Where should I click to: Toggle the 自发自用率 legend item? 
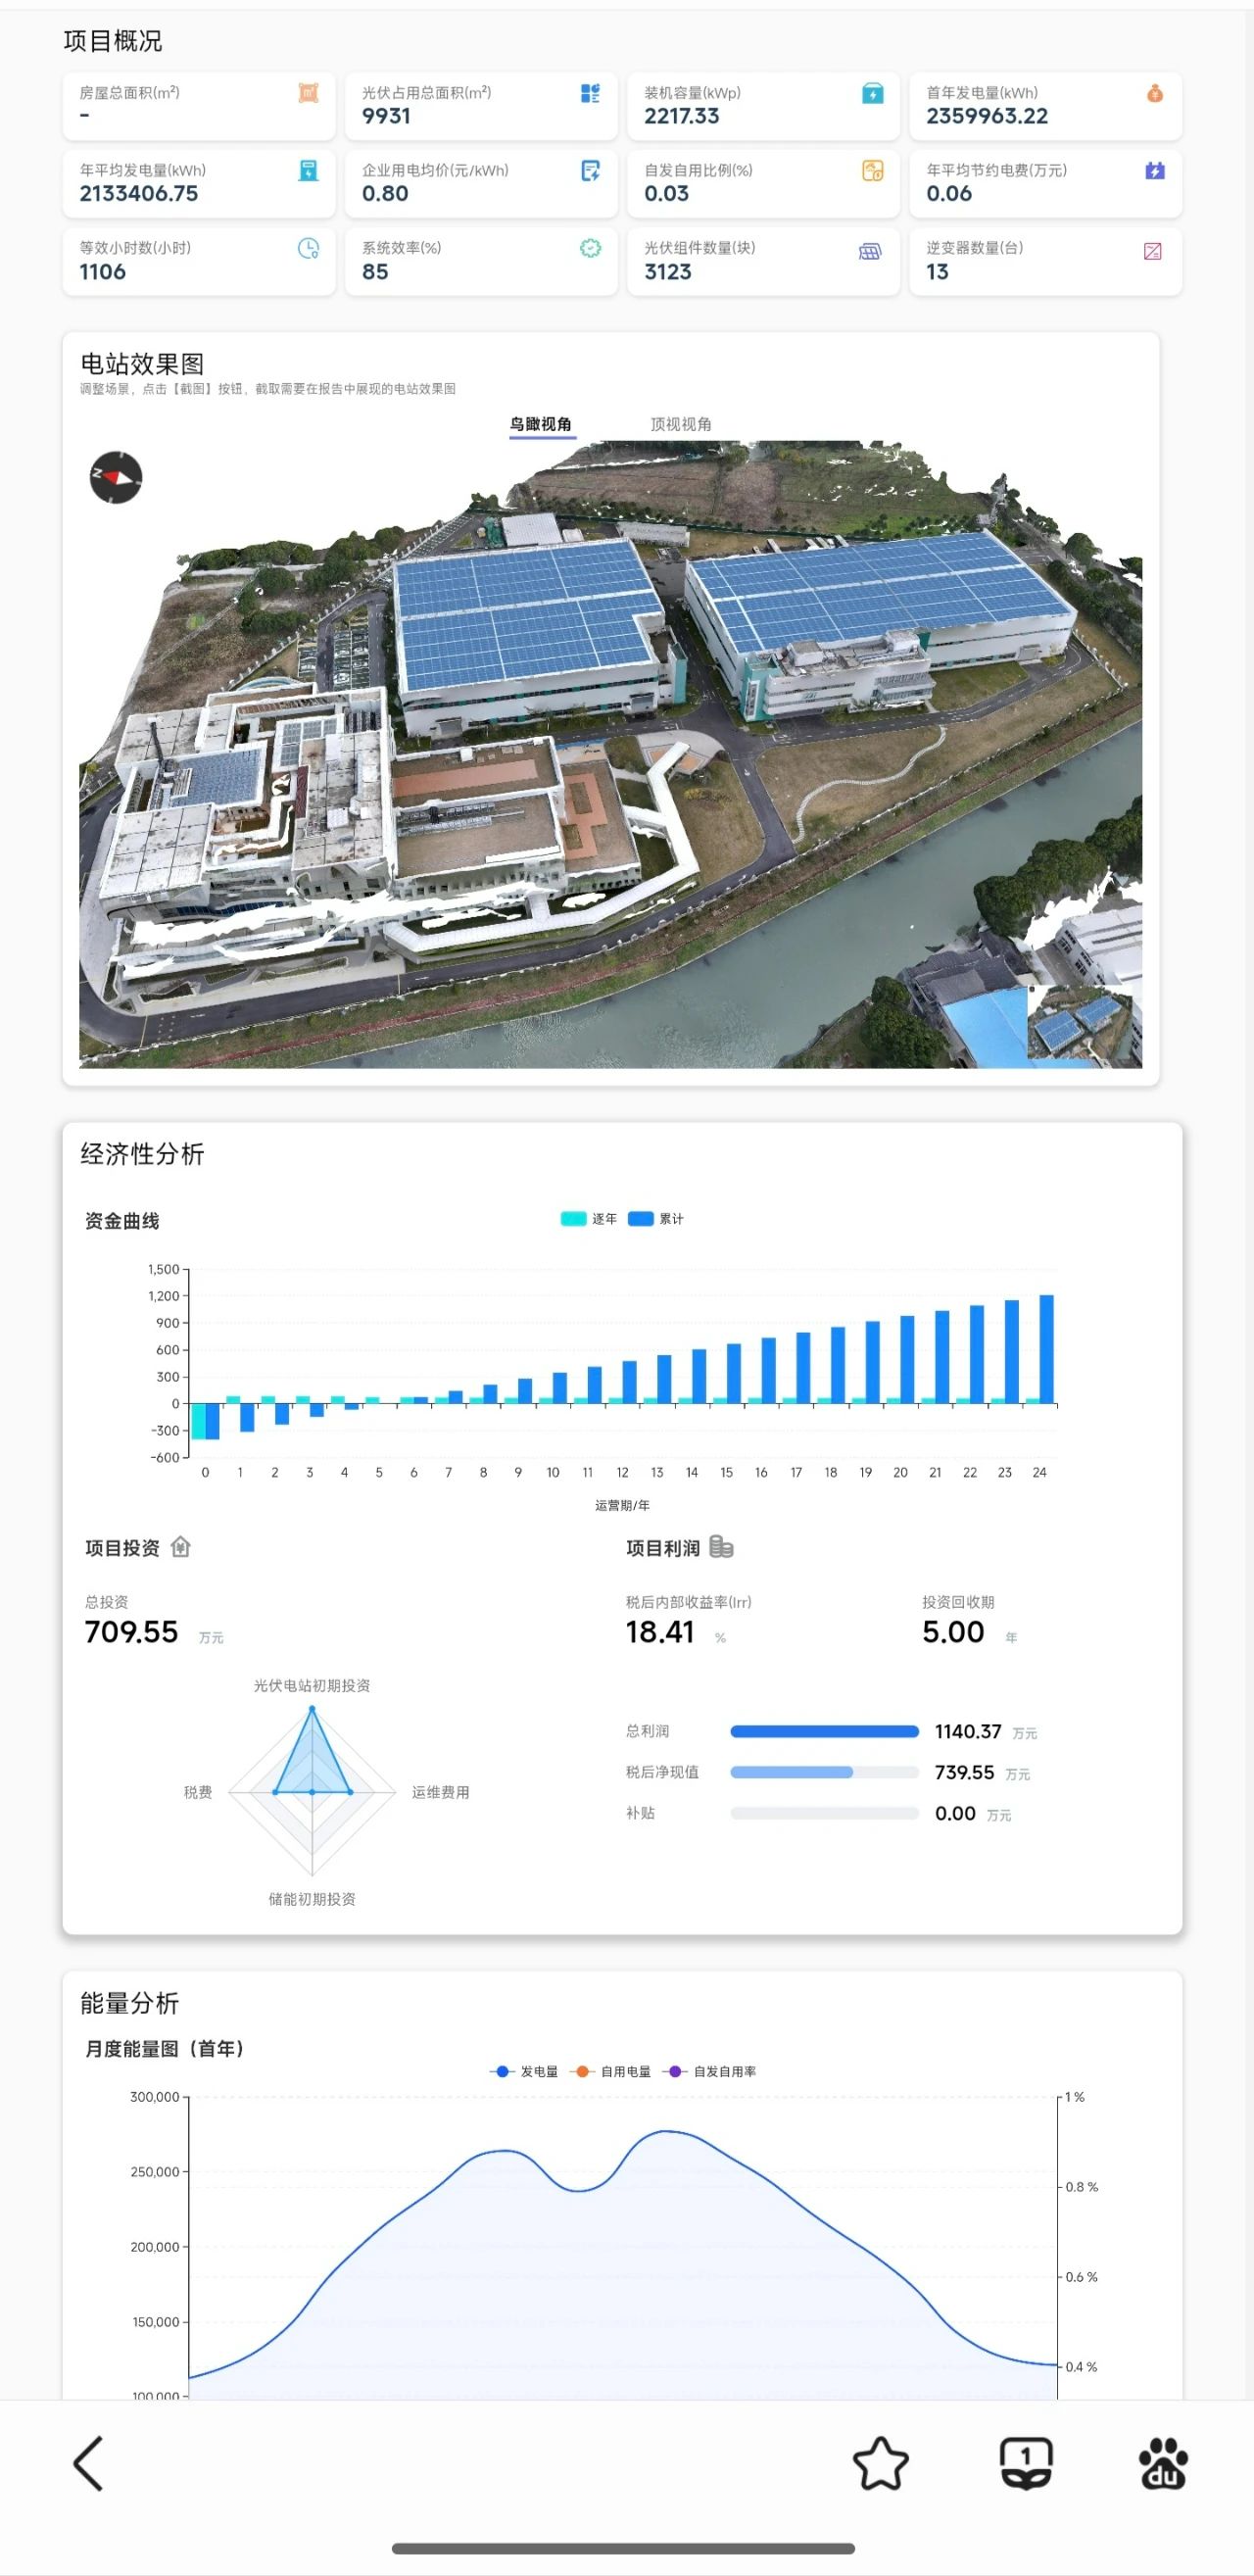pos(711,2071)
